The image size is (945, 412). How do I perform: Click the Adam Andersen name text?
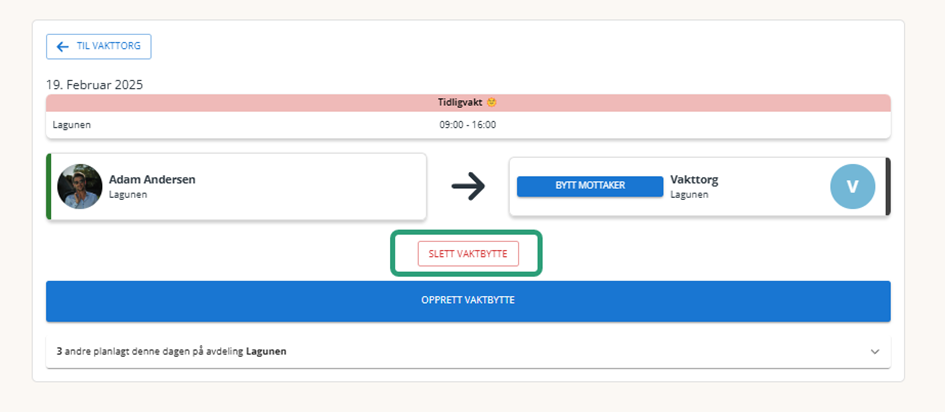tap(152, 179)
